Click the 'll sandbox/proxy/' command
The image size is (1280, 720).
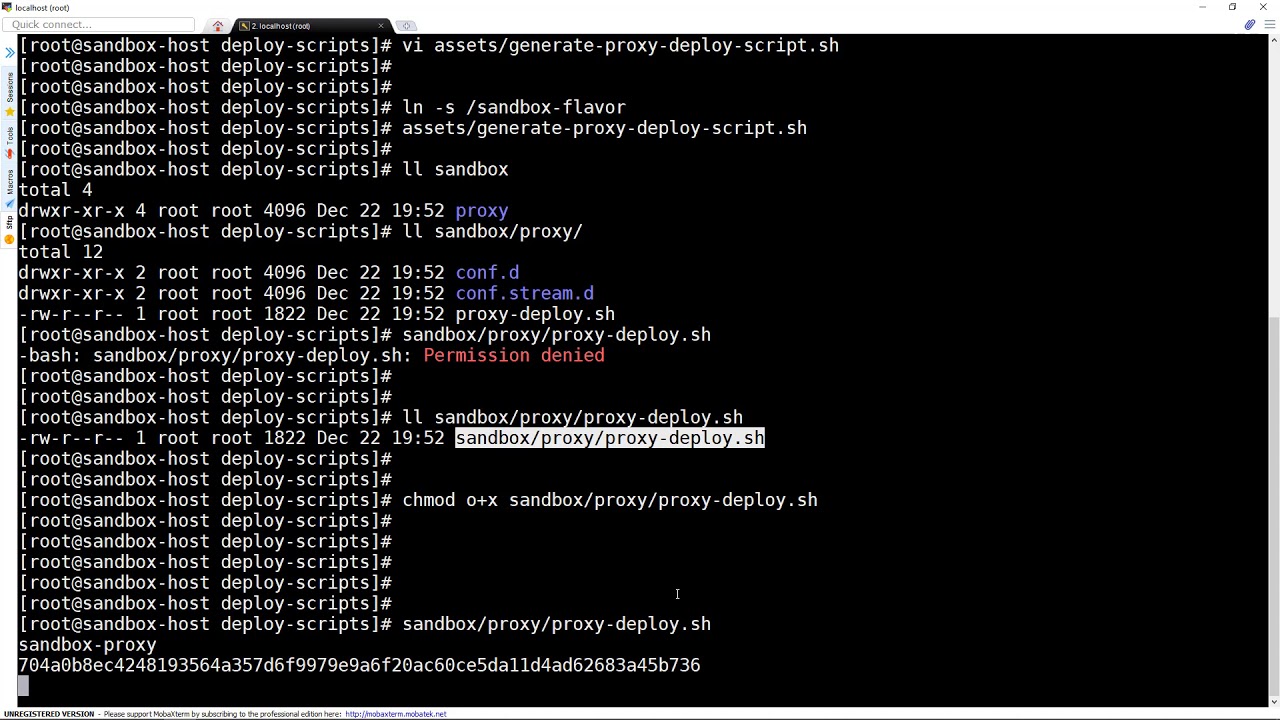click(492, 231)
